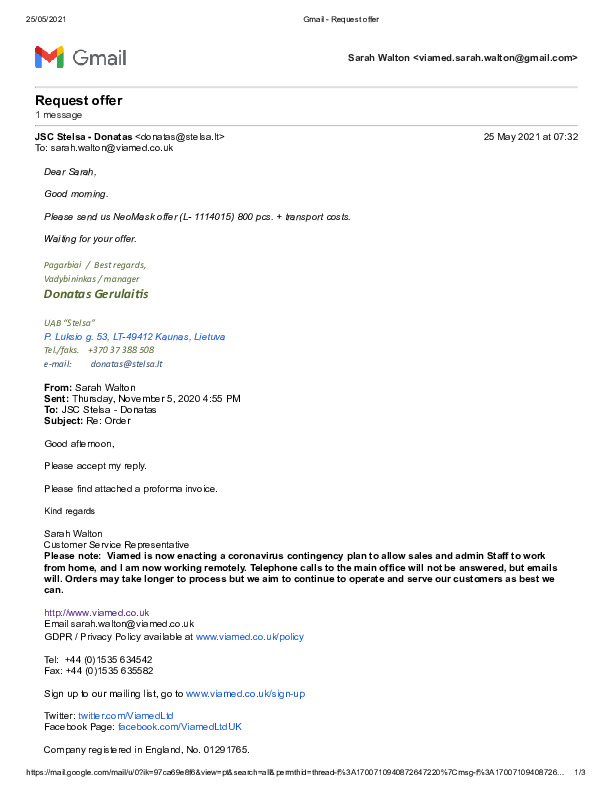Viewport: 612px width, 792px height.
Task: Click the "Gmail - Request offer" page title header
Action: tap(341, 20)
